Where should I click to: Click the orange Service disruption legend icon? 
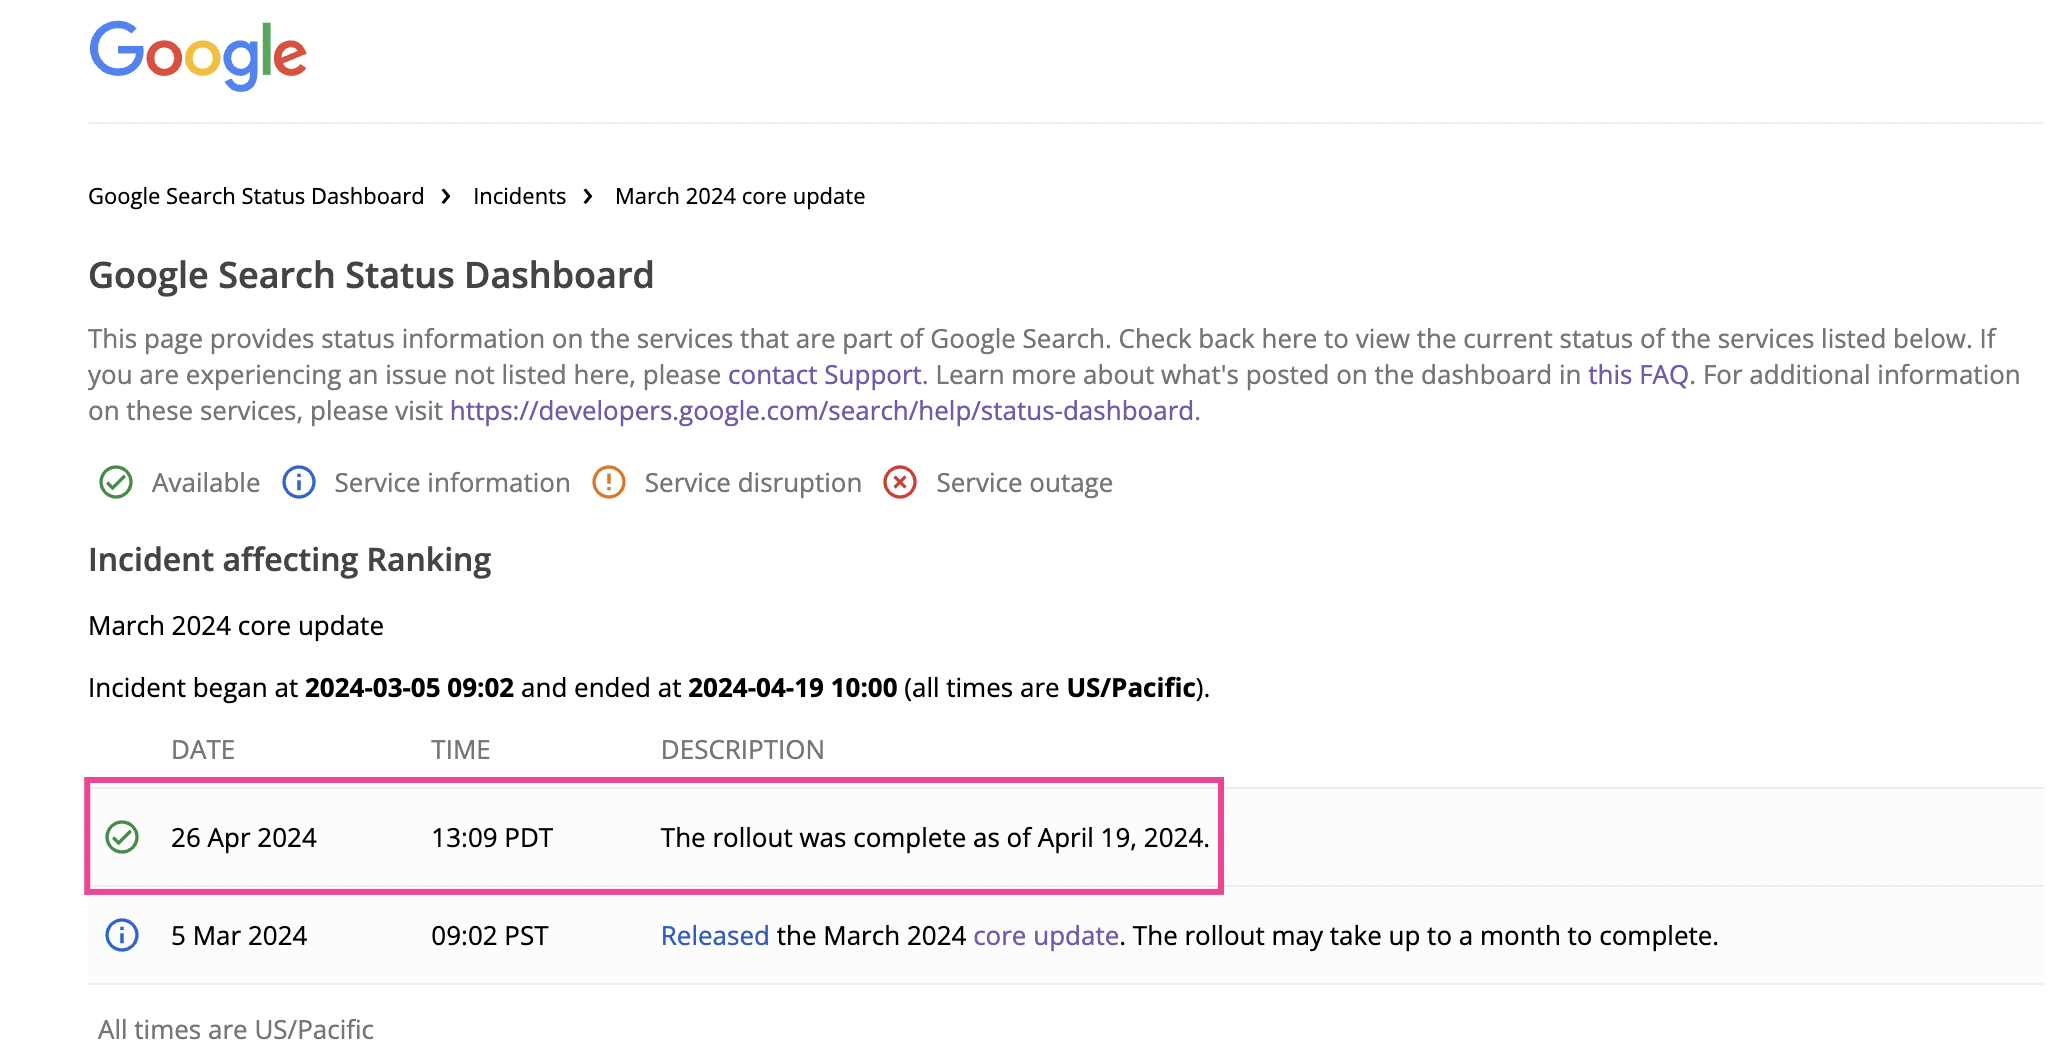coord(609,482)
